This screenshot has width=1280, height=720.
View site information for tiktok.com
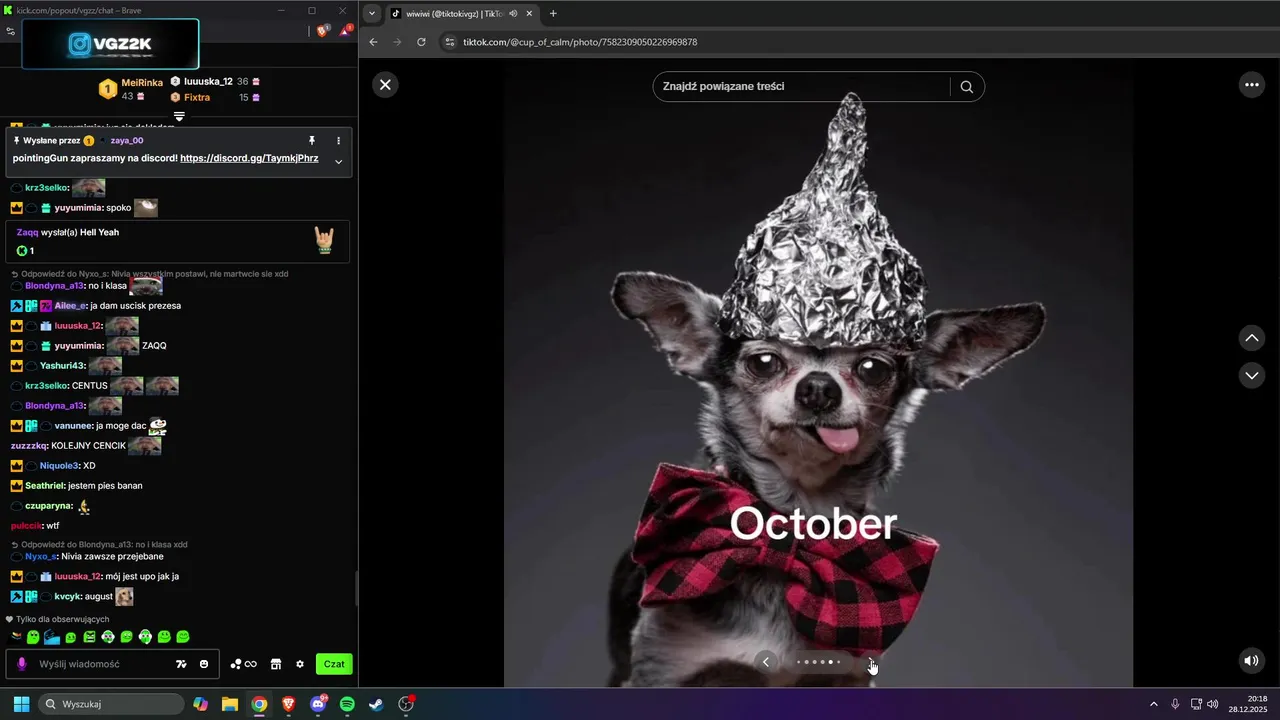tap(450, 42)
